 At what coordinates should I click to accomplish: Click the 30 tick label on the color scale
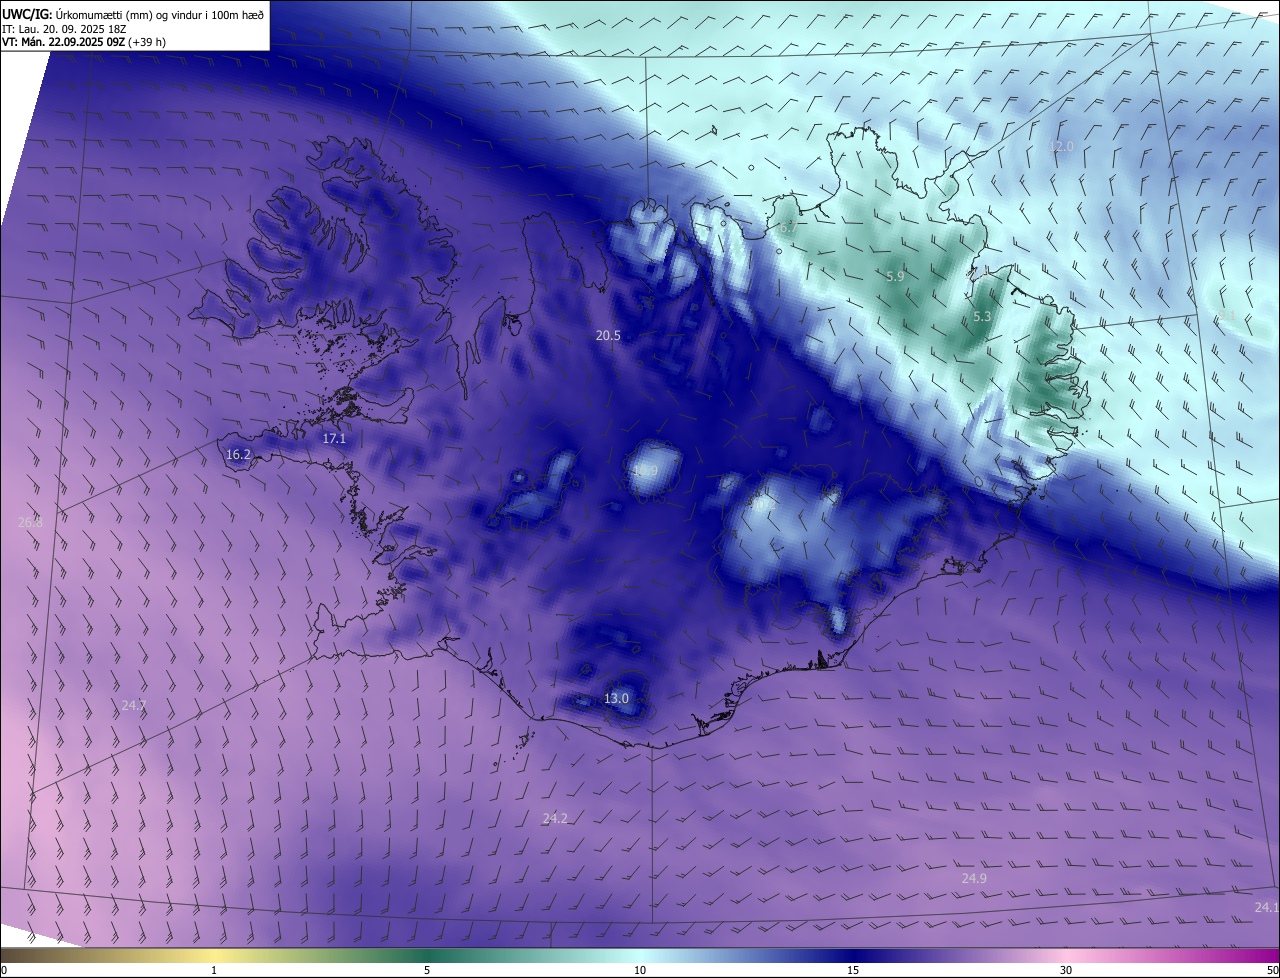1066,970
